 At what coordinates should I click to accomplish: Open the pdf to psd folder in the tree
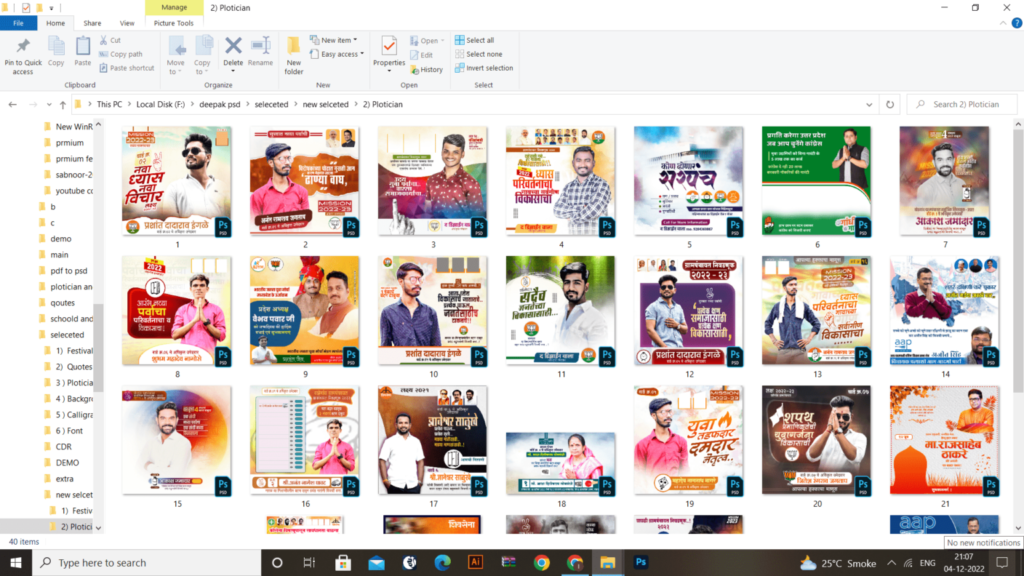(69, 270)
